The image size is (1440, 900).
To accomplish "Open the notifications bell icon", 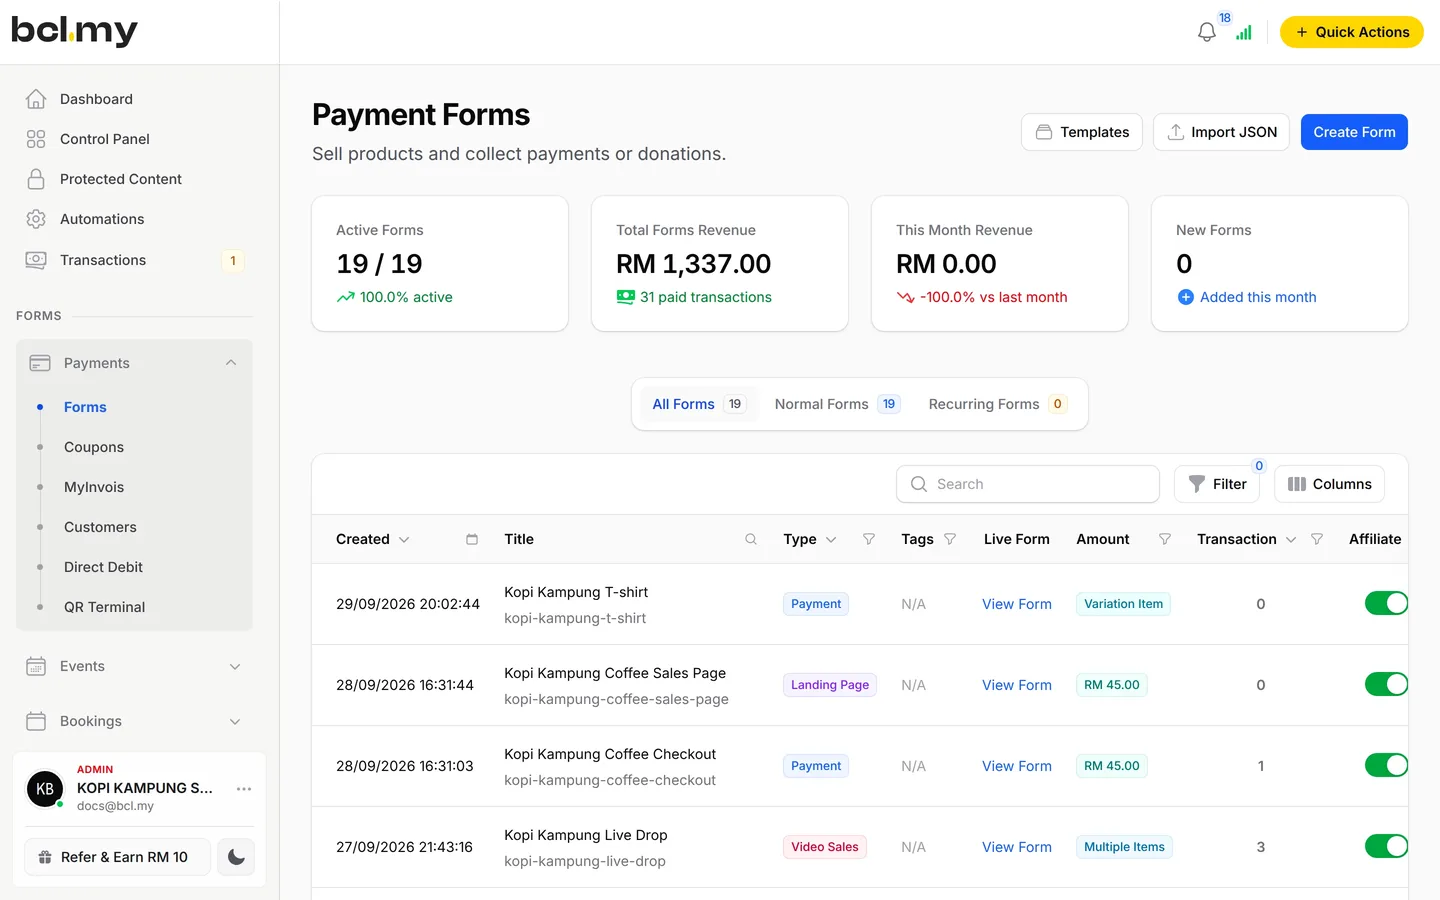I will (x=1207, y=32).
